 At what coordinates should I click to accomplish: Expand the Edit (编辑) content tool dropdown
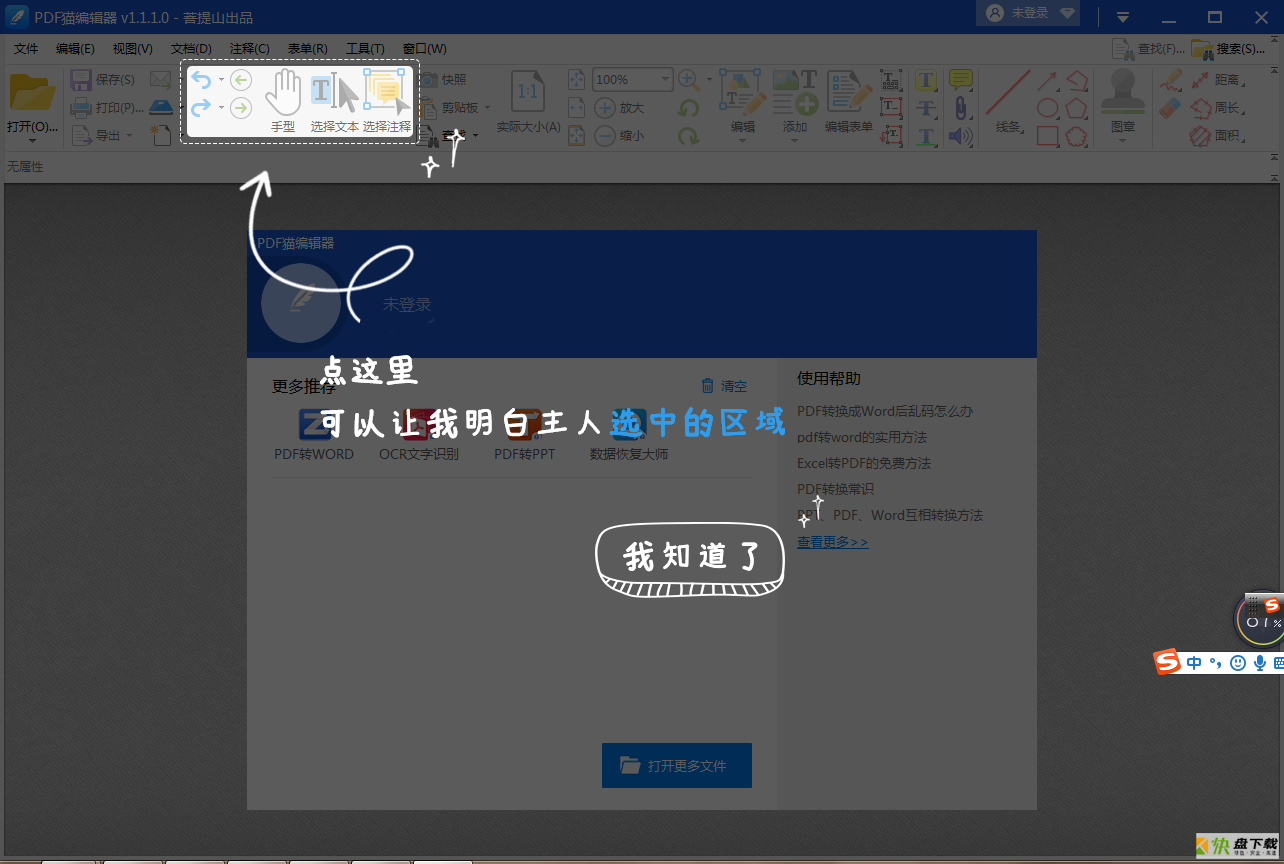click(743, 141)
